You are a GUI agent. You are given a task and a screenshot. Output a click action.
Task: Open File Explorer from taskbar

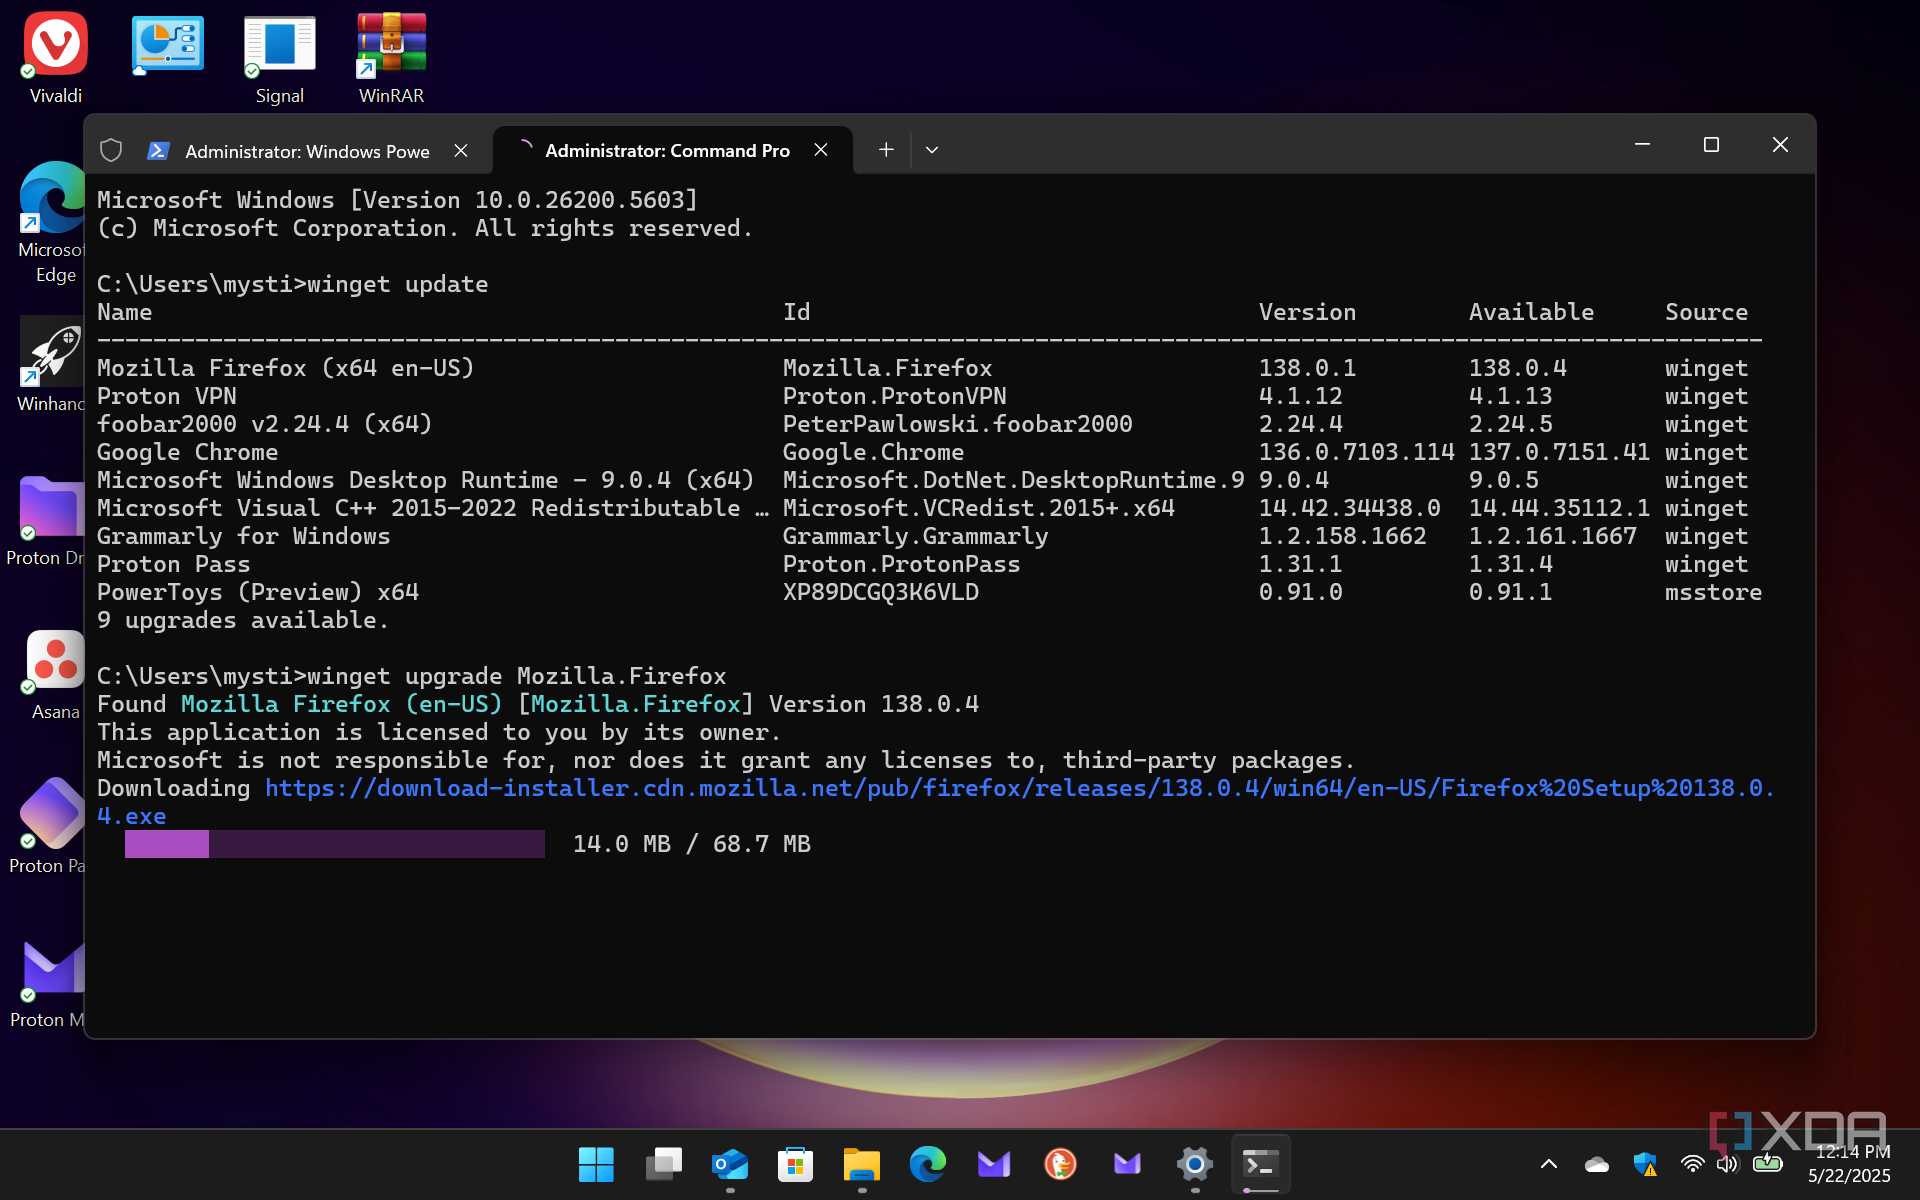click(861, 1164)
